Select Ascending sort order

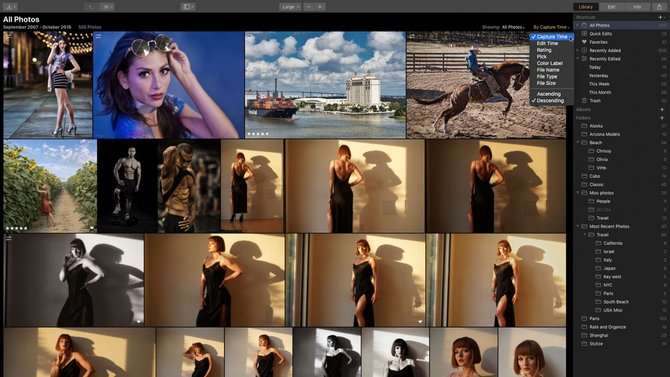[549, 94]
